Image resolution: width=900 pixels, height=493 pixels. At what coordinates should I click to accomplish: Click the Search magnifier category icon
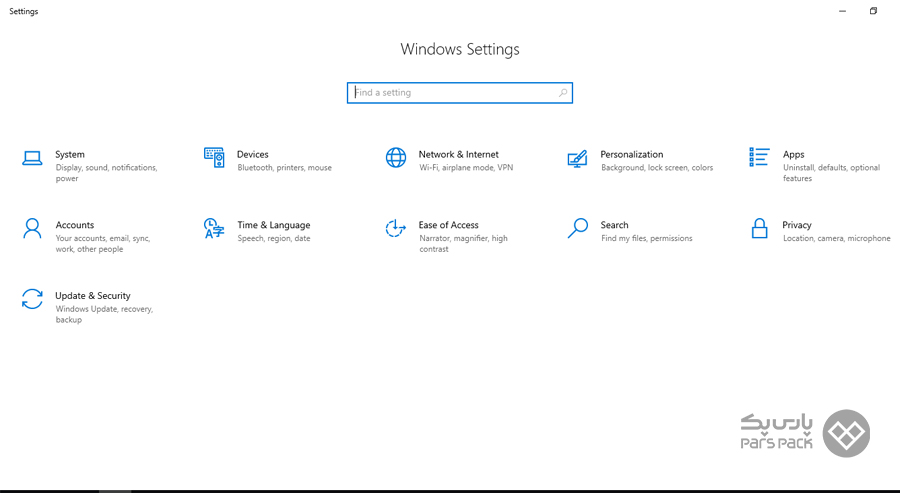coord(577,228)
